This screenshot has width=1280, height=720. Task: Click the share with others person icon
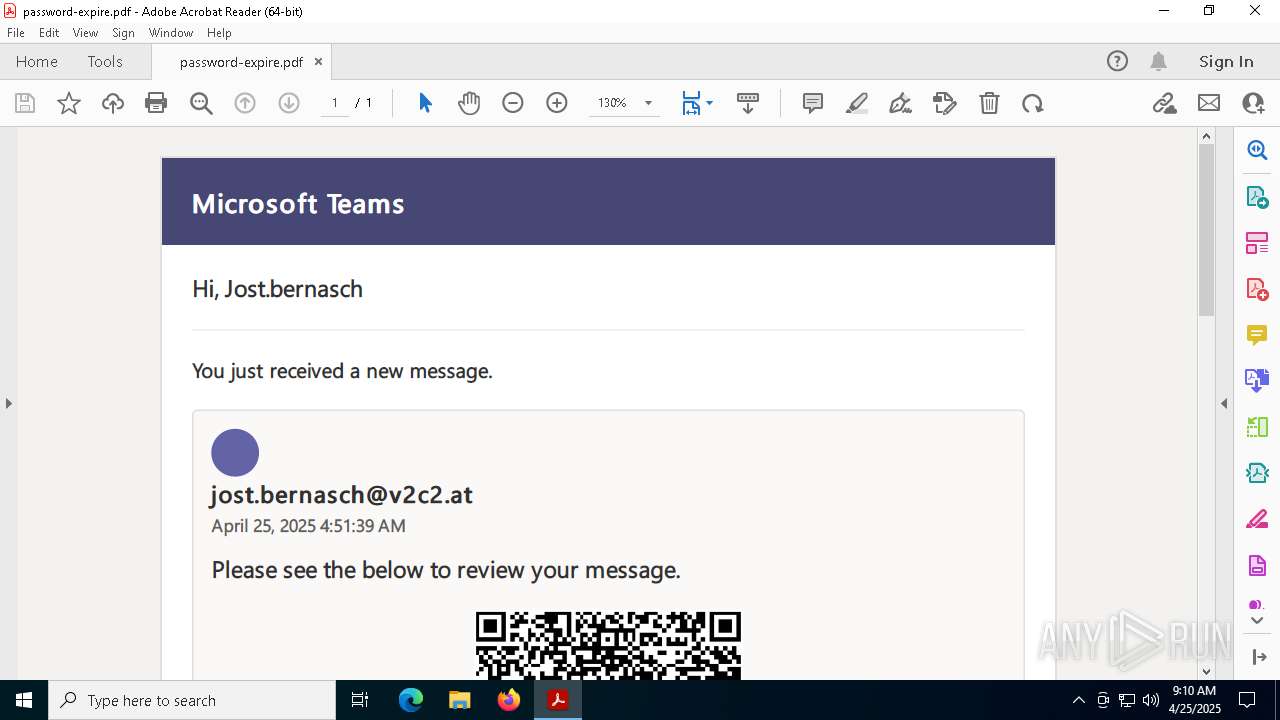pos(1253,103)
